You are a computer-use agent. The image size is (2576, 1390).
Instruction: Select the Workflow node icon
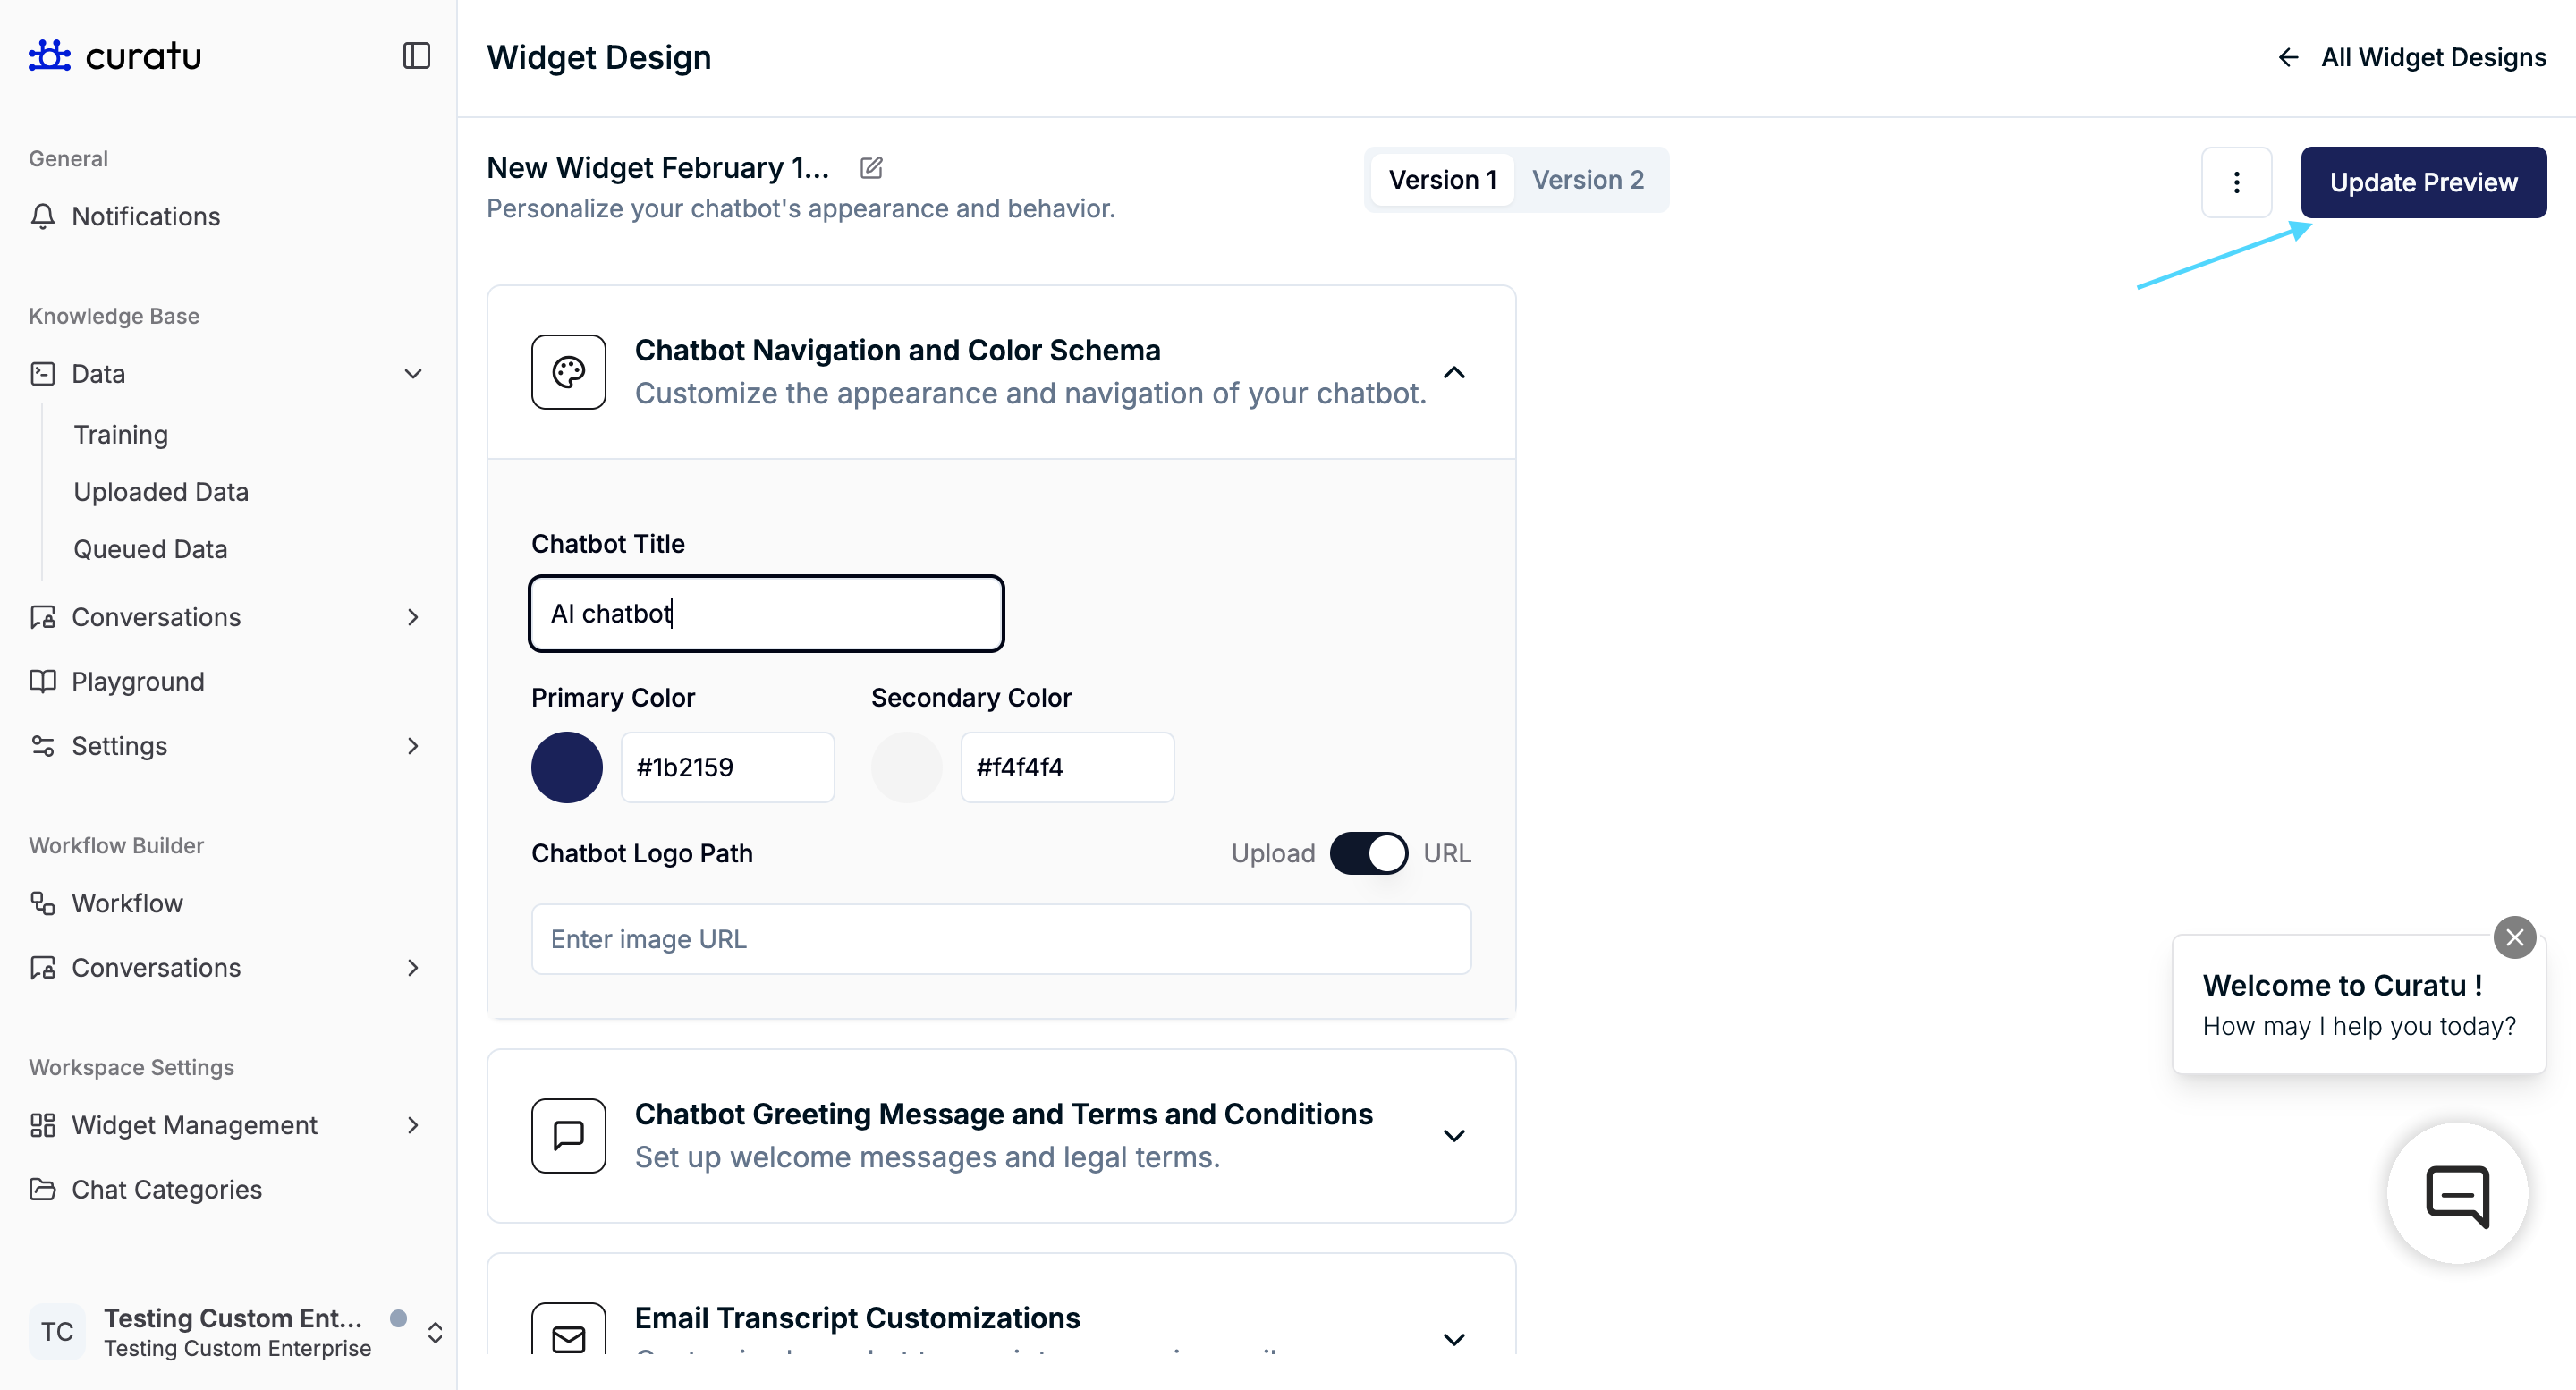pos(42,903)
